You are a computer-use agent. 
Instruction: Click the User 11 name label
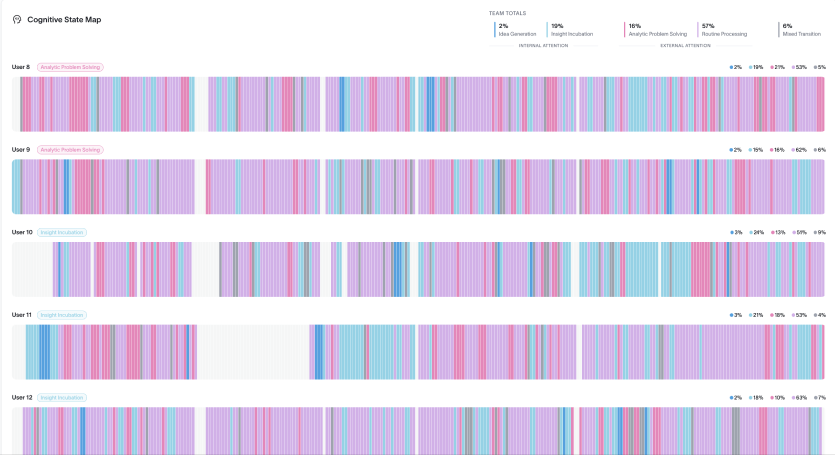tap(22, 315)
